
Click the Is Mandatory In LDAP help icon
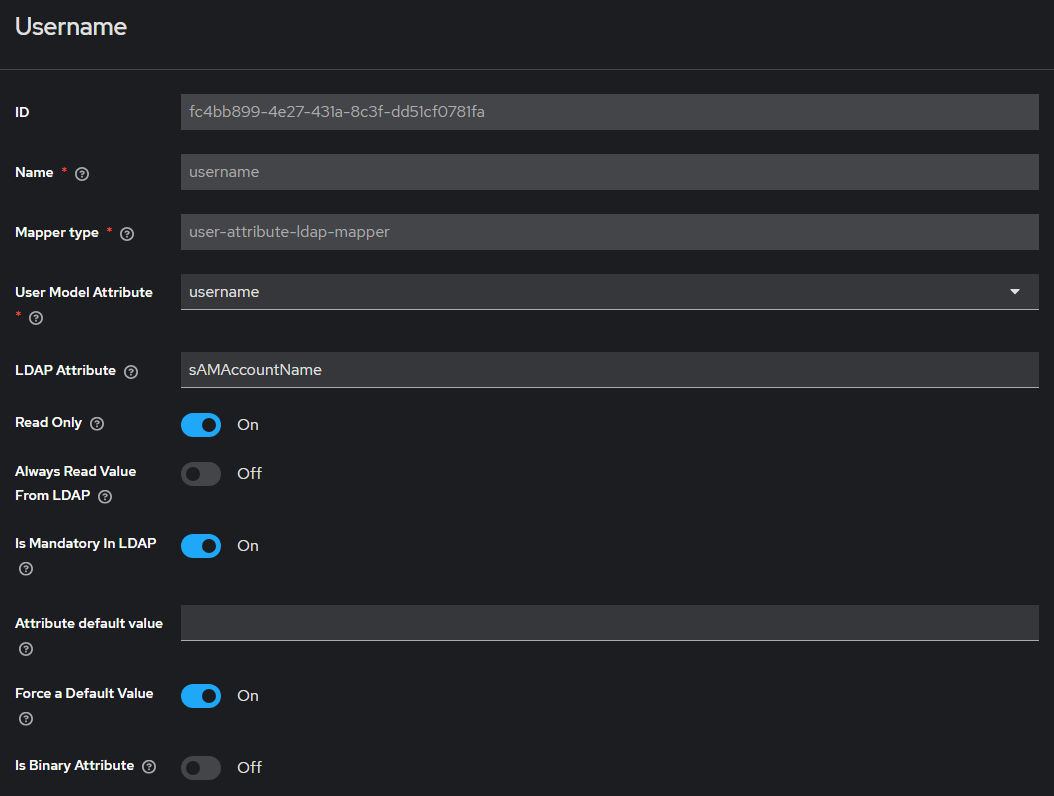[26, 569]
